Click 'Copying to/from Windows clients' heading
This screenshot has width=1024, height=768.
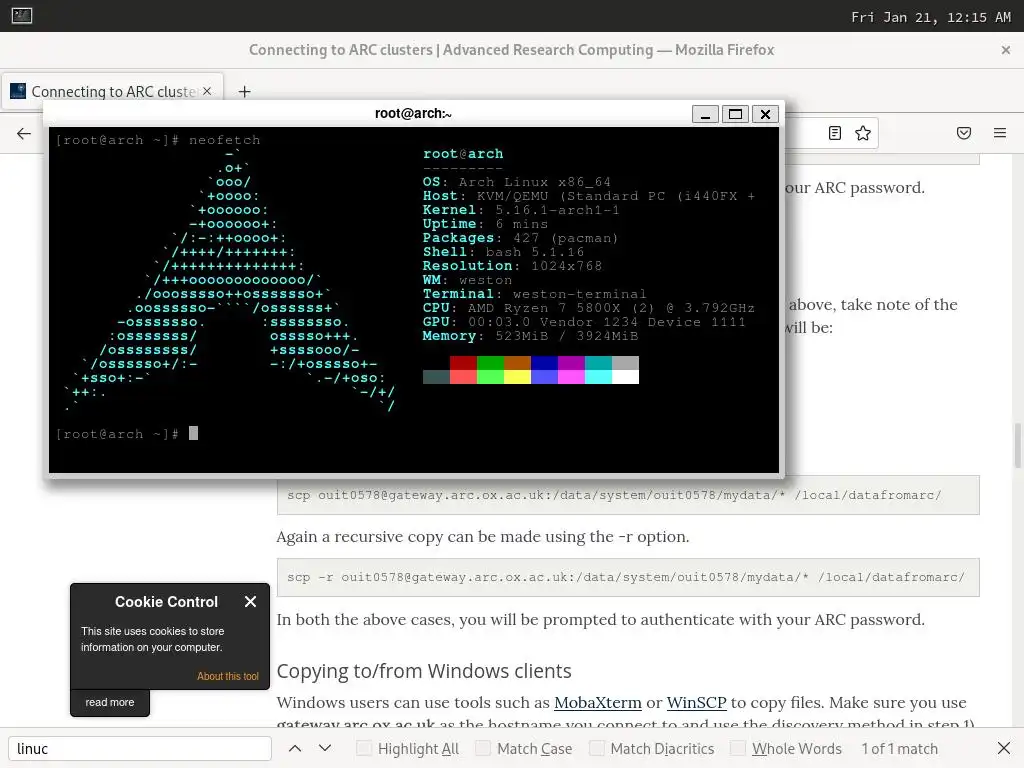click(x=424, y=671)
